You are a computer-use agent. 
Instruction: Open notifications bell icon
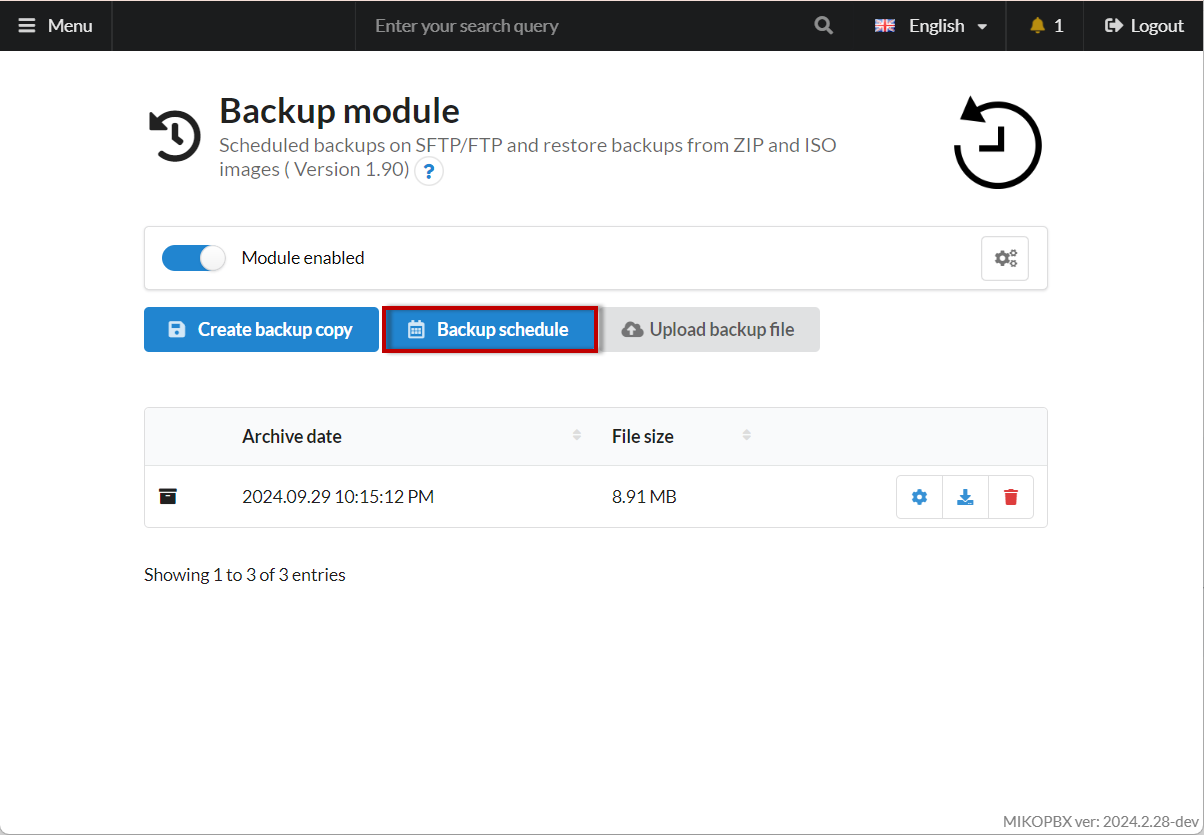1037,26
